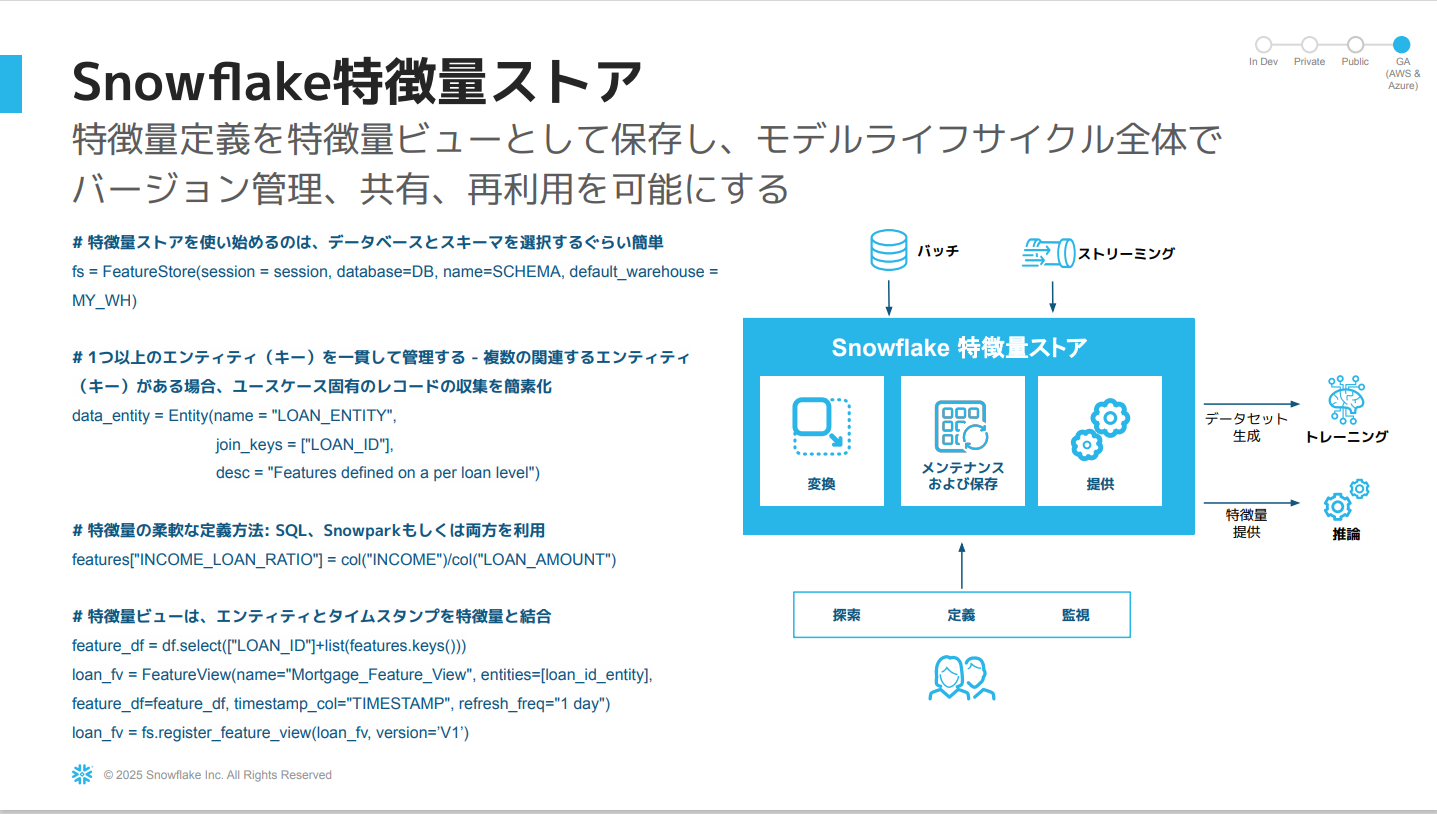Click the comment 1つ以上のエンティティ
Image resolution: width=1437 pixels, height=814 pixels.
(x=381, y=357)
